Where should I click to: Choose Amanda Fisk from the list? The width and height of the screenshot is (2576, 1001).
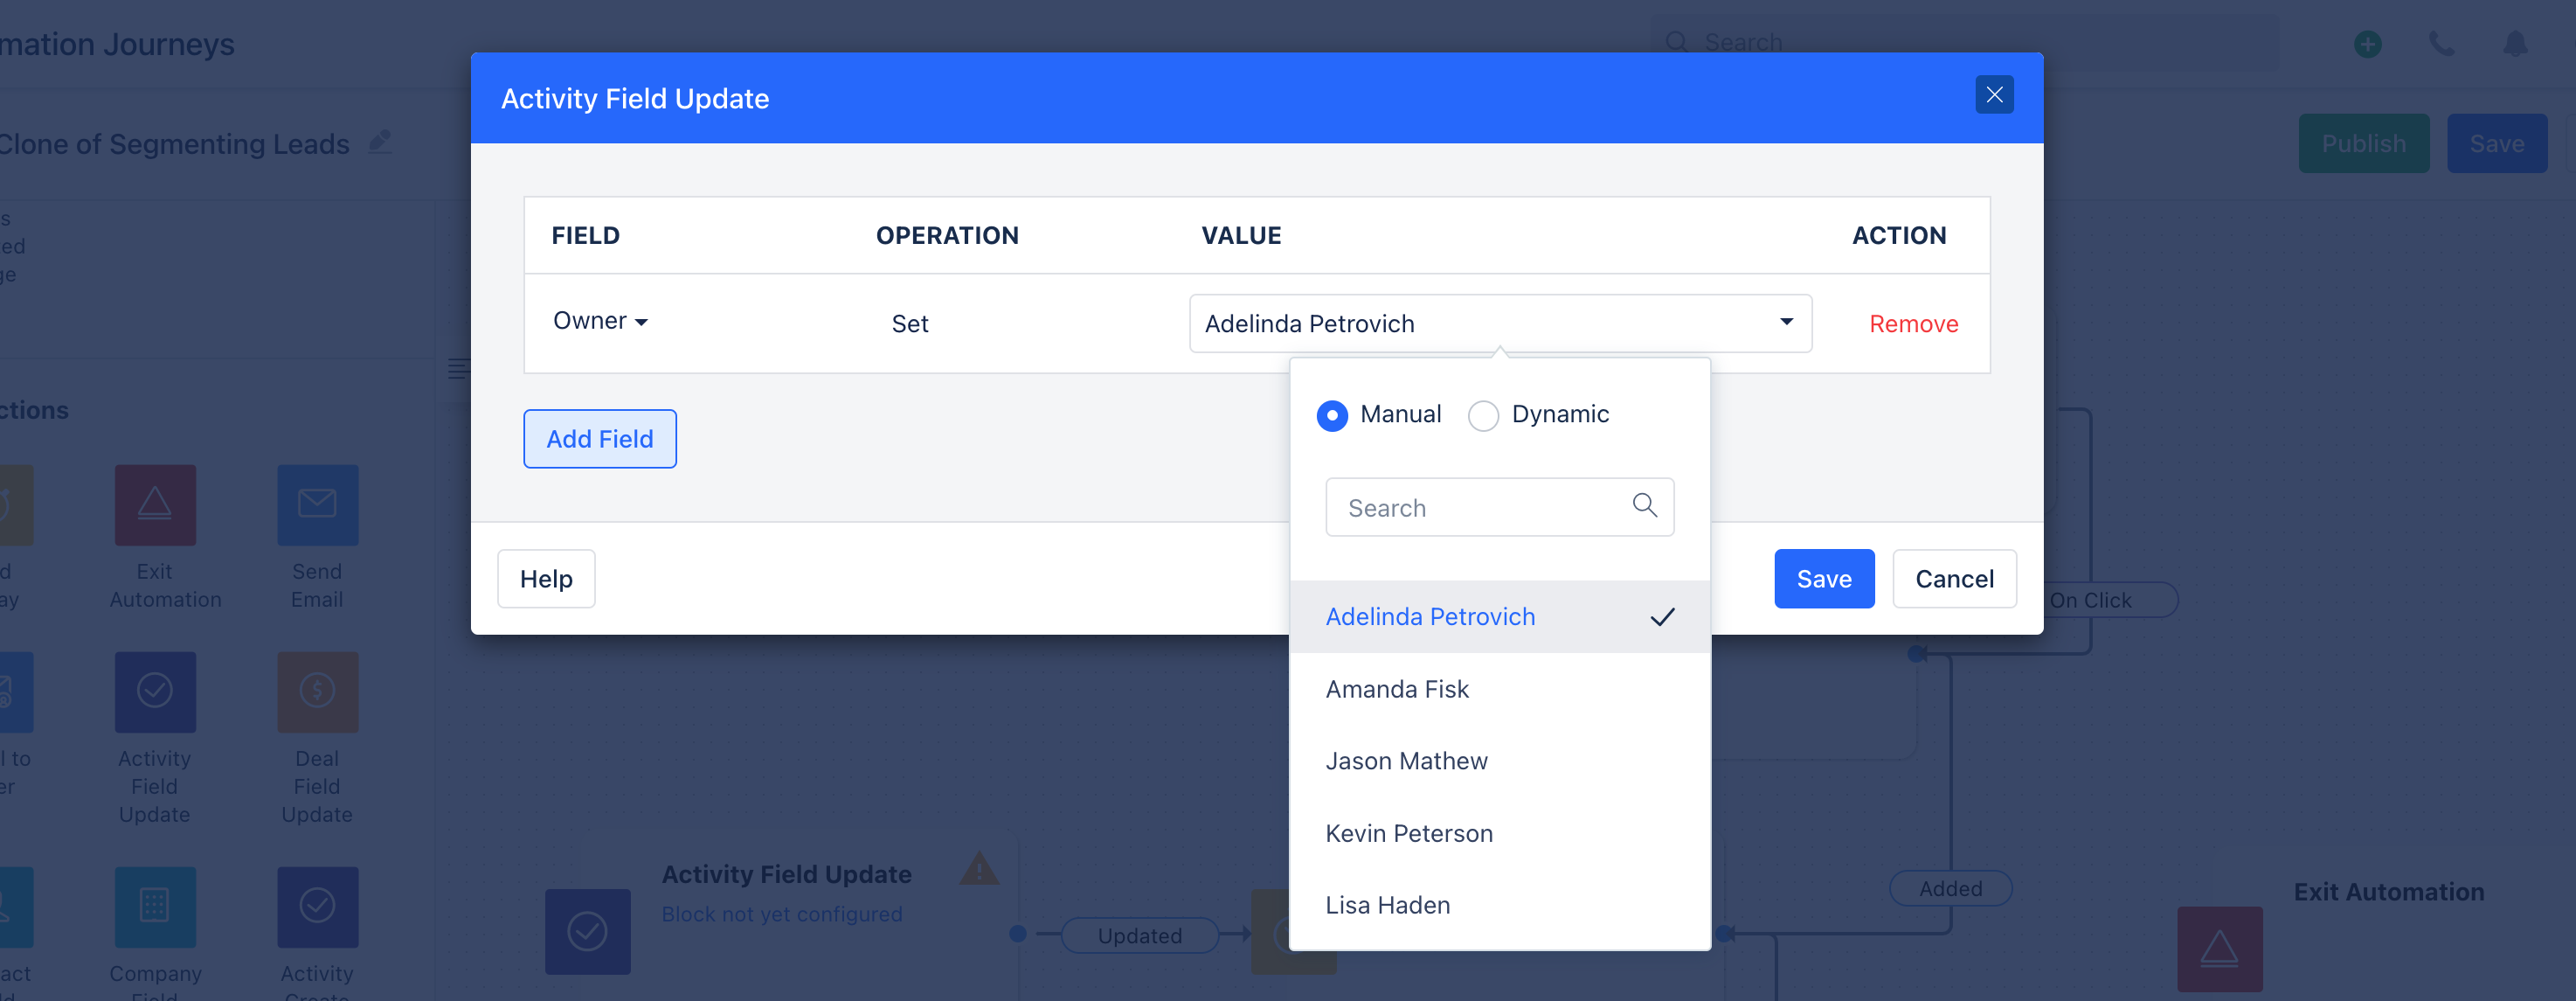coord(1500,689)
